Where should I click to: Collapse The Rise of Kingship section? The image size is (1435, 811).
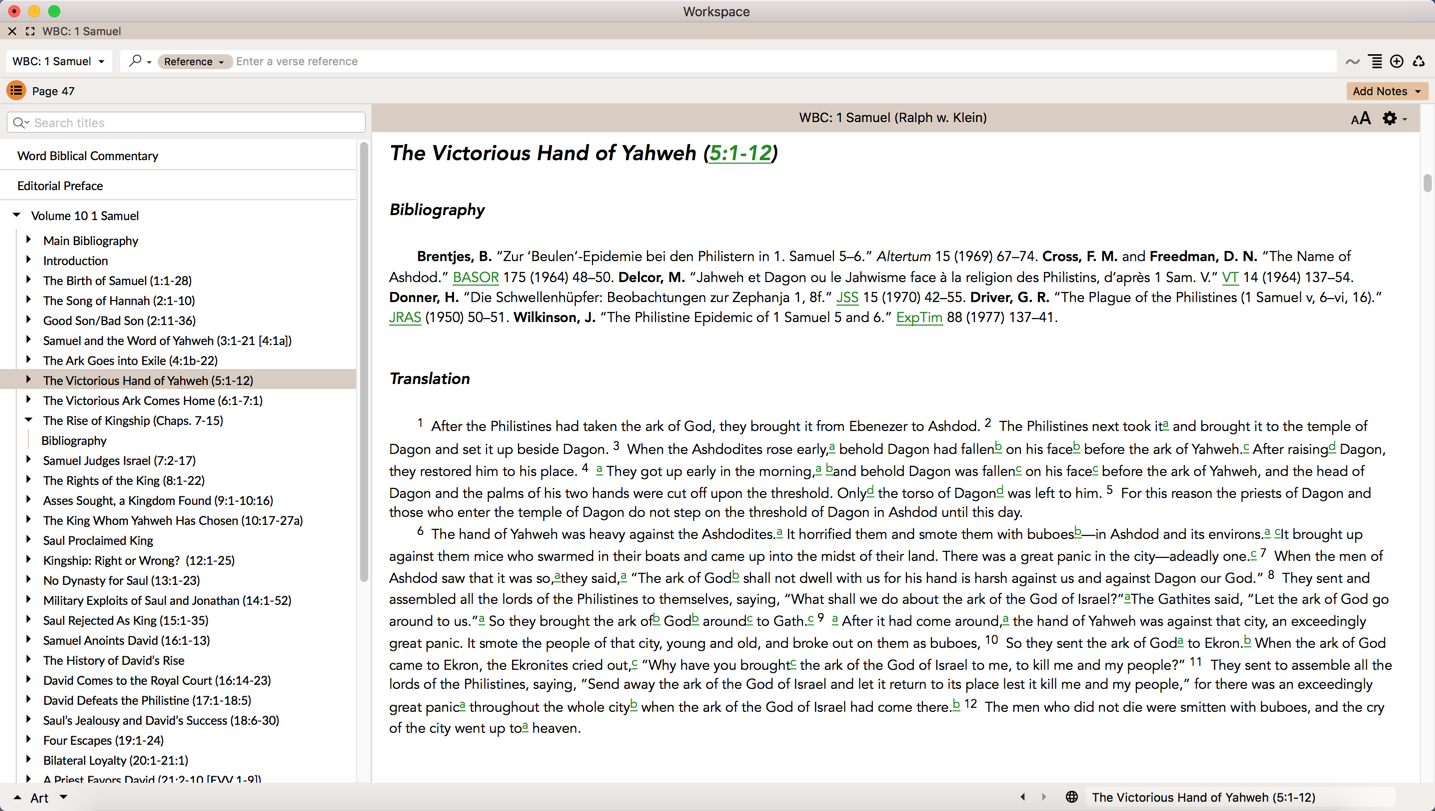point(29,420)
